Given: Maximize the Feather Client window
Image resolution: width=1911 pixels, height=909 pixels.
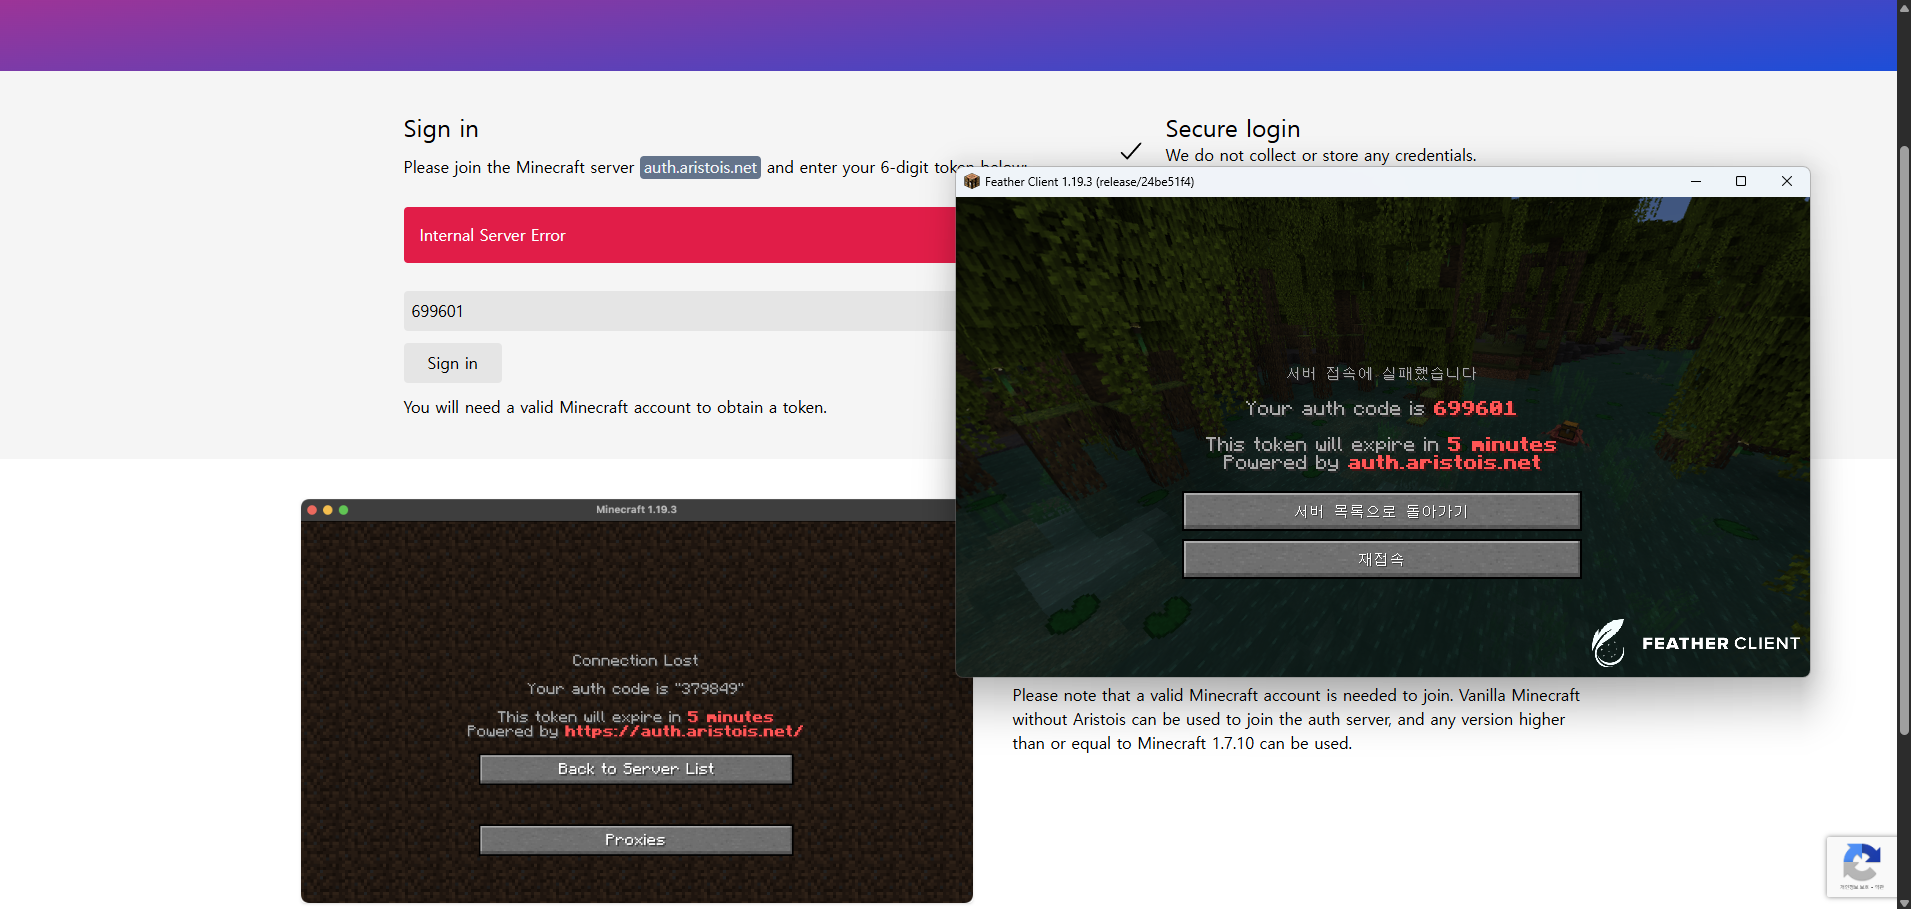Looking at the screenshot, I should pyautogui.click(x=1741, y=181).
